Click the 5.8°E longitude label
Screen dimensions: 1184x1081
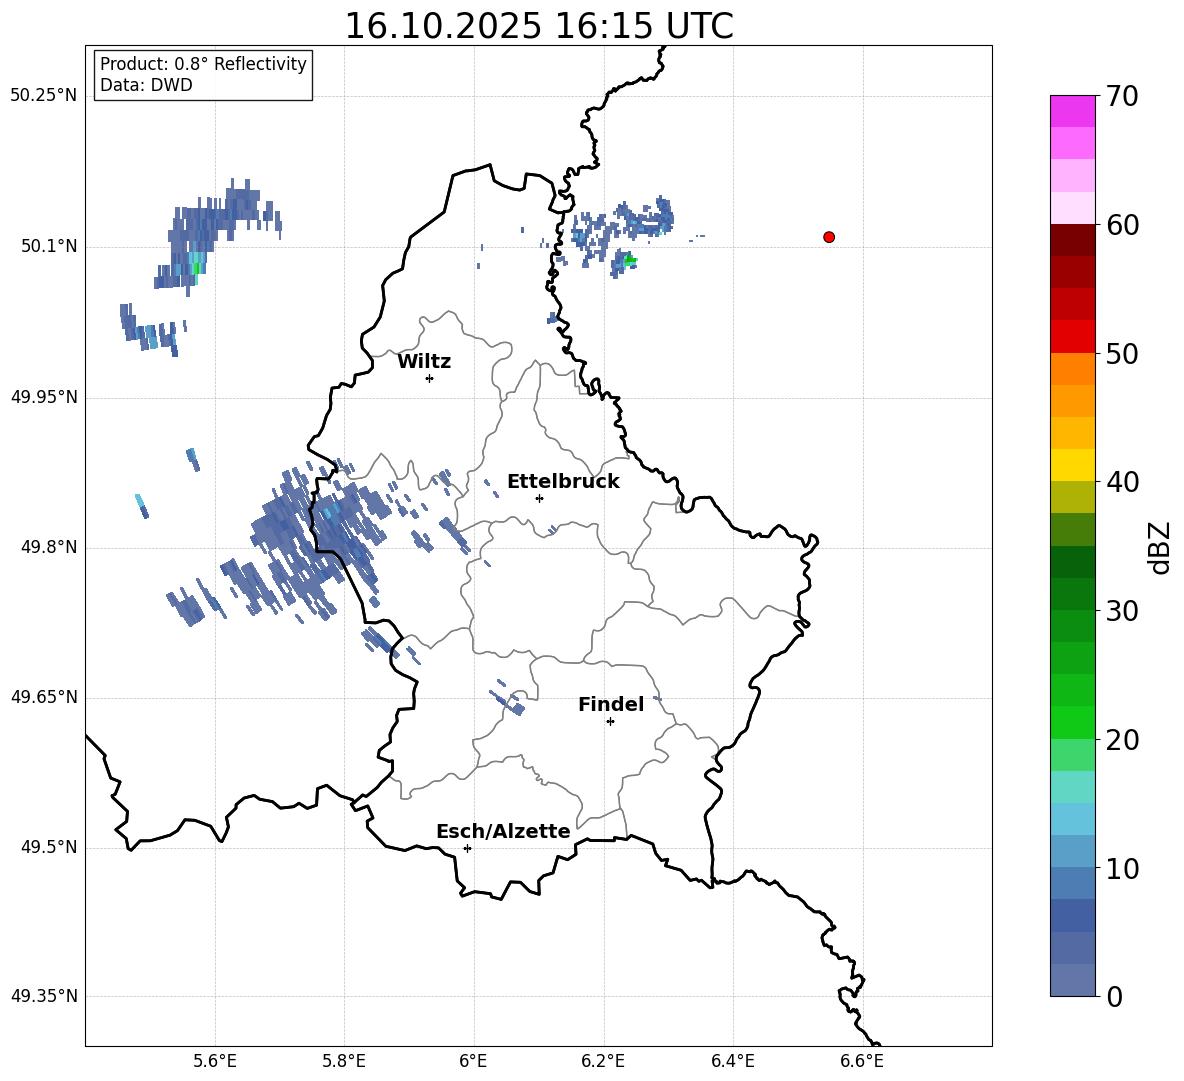344,1061
